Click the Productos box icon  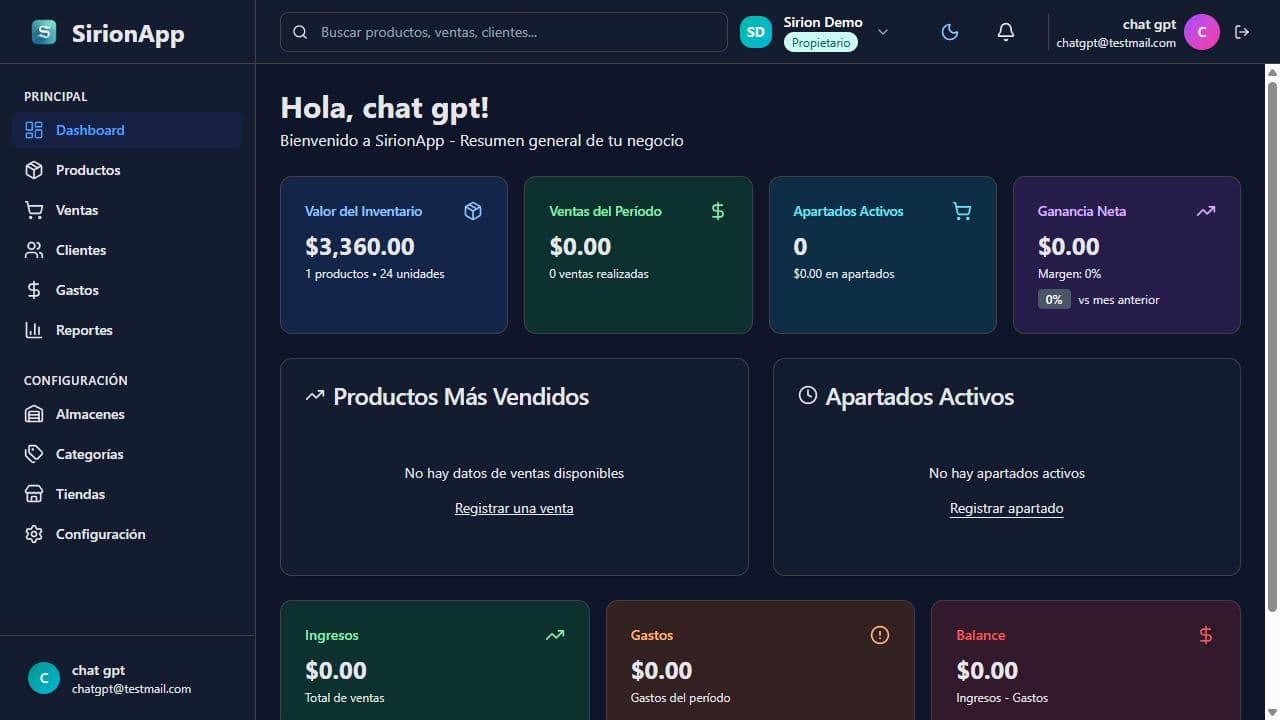click(x=34, y=170)
